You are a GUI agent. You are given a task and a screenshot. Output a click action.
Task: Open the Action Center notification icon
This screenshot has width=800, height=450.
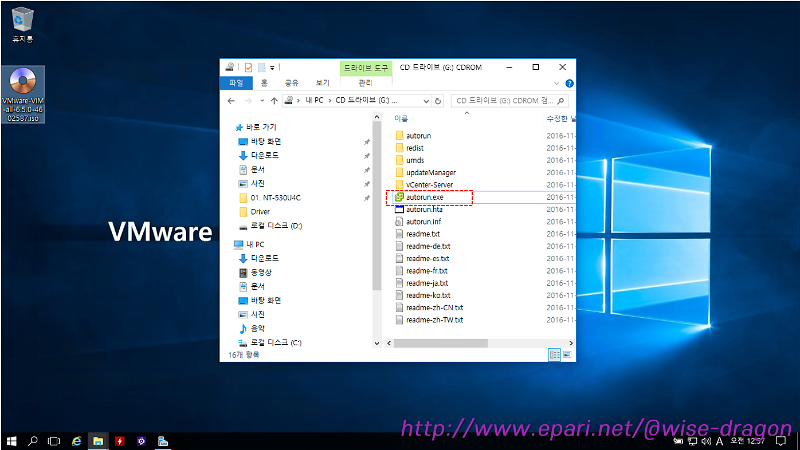(781, 441)
